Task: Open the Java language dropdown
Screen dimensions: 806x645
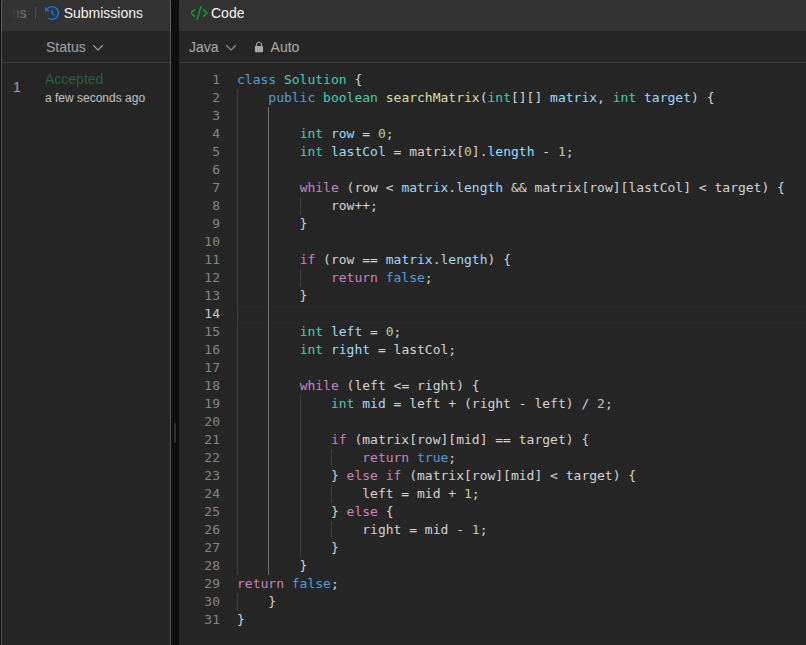Action: [x=212, y=47]
